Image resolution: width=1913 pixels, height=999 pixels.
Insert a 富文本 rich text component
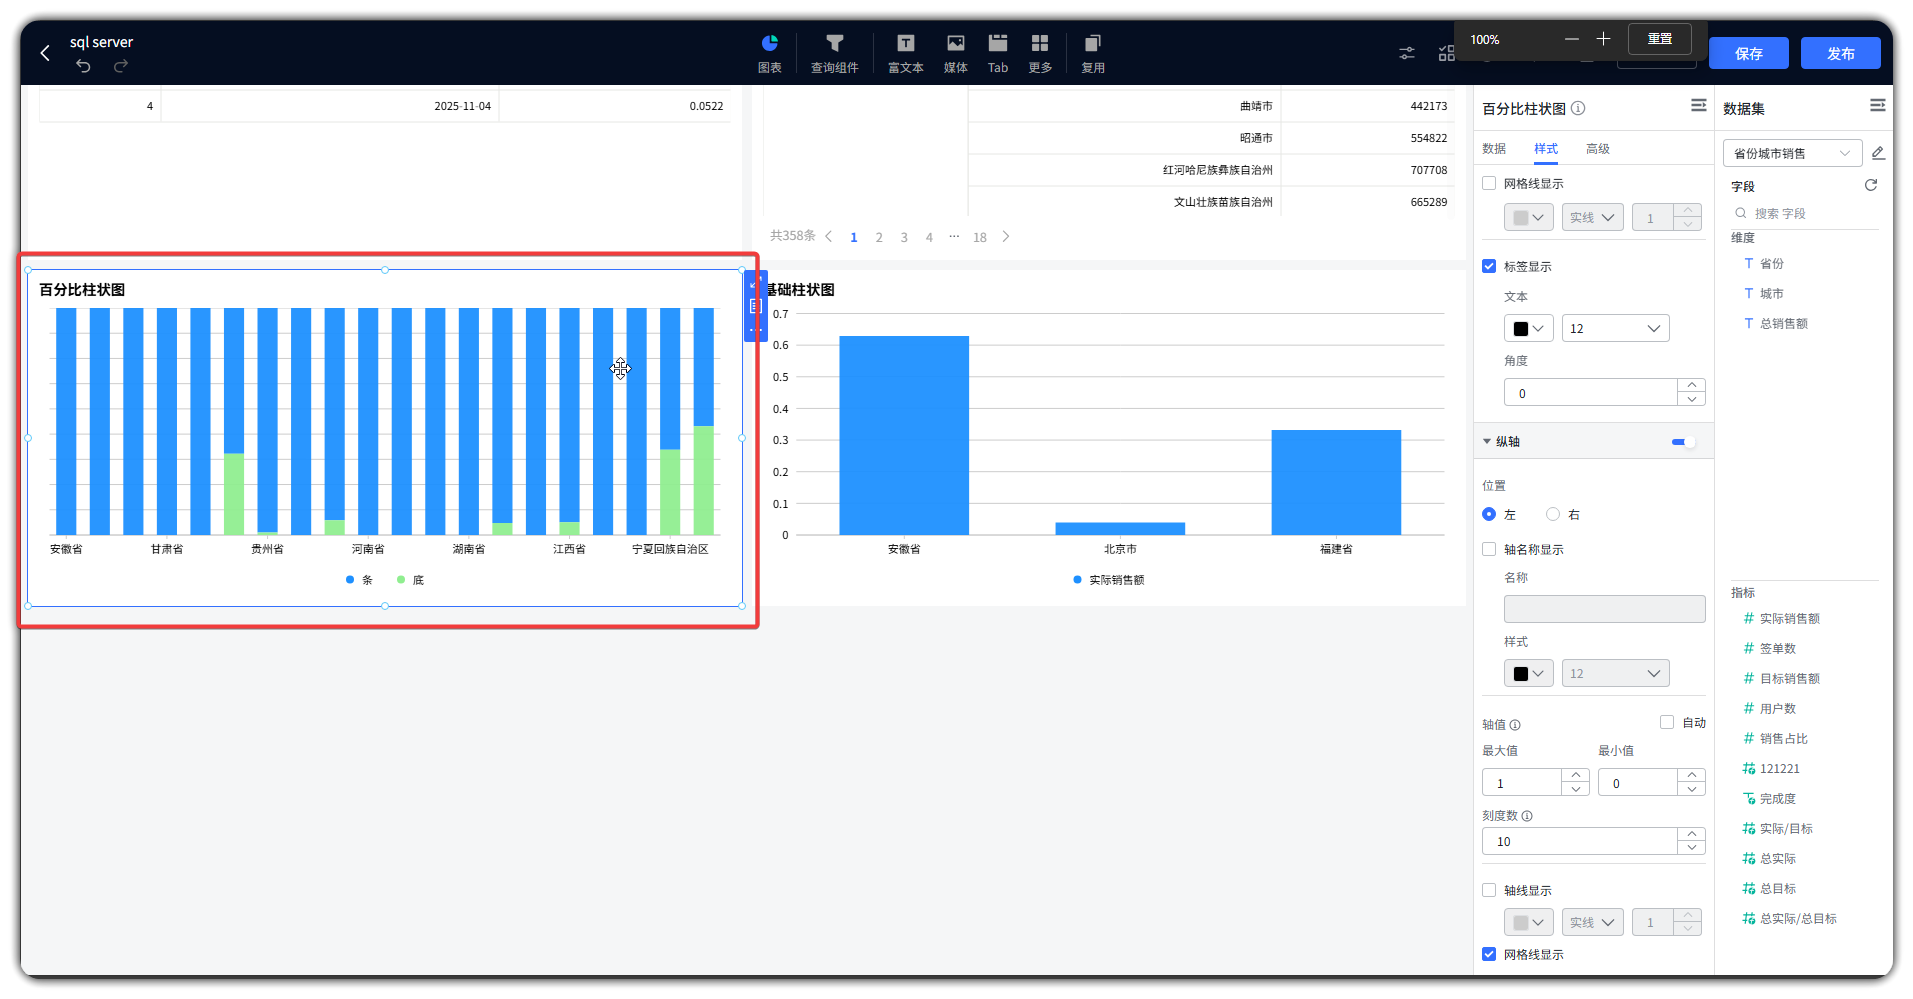905,53
